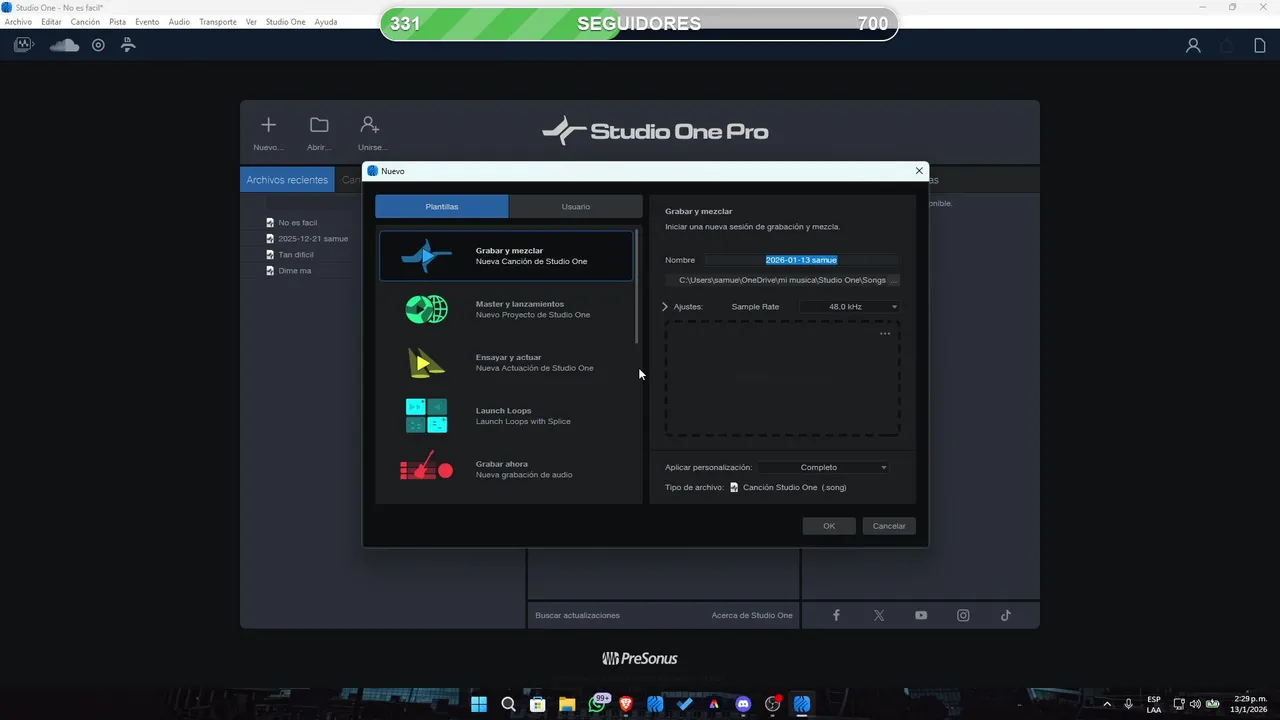Open the Editar menu
Screen dimensions: 1280x720
(x=51, y=22)
